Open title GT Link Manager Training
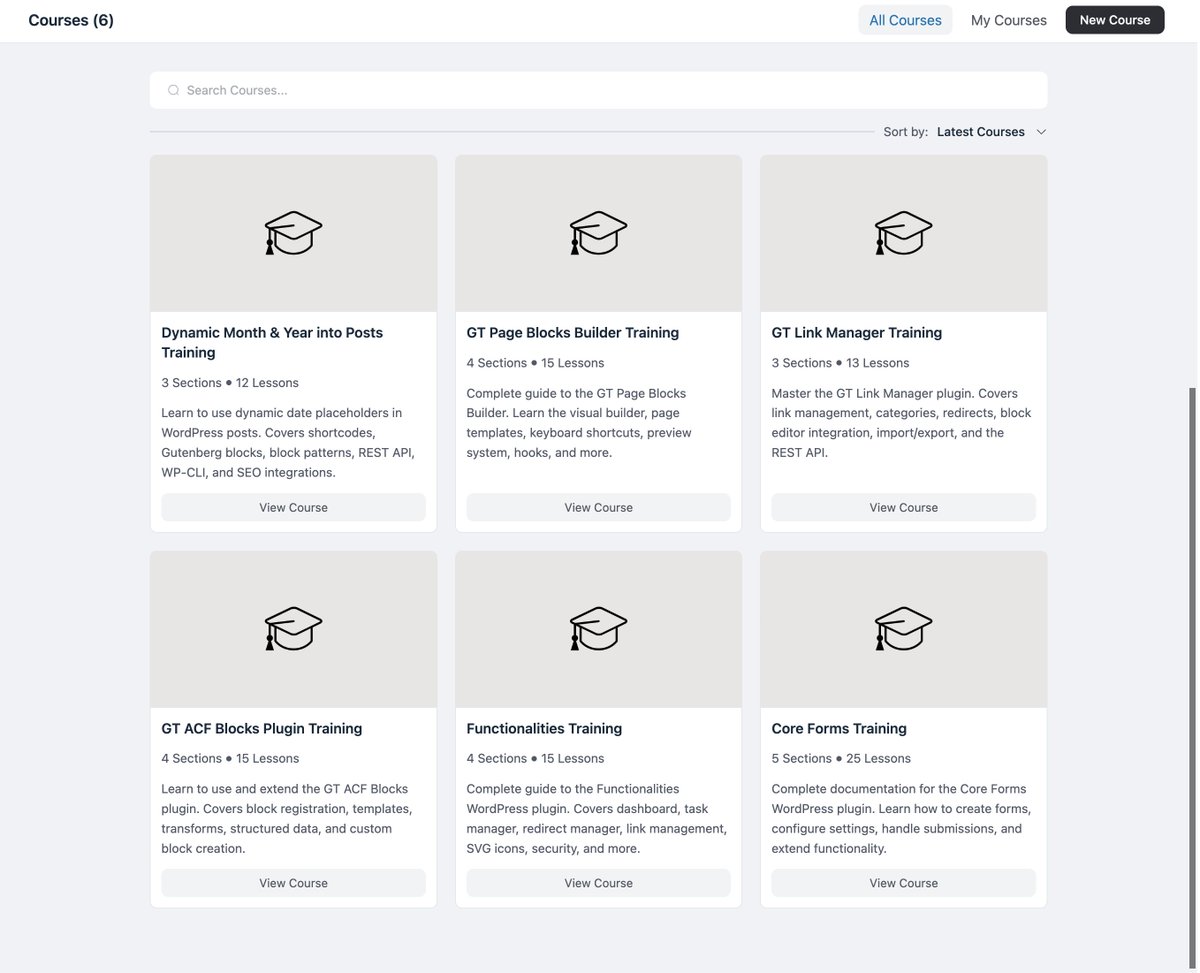 [x=857, y=333]
